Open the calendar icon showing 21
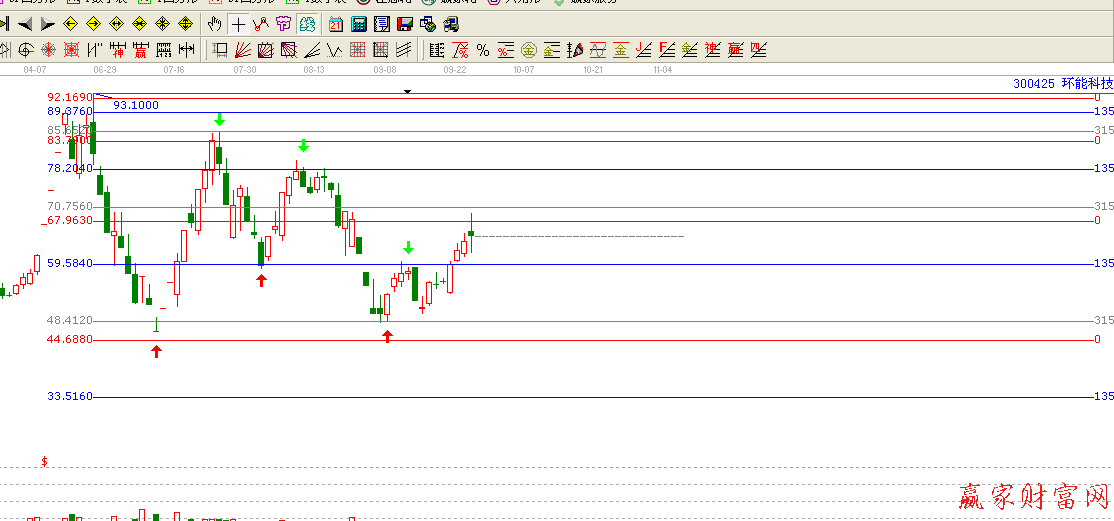 335,23
